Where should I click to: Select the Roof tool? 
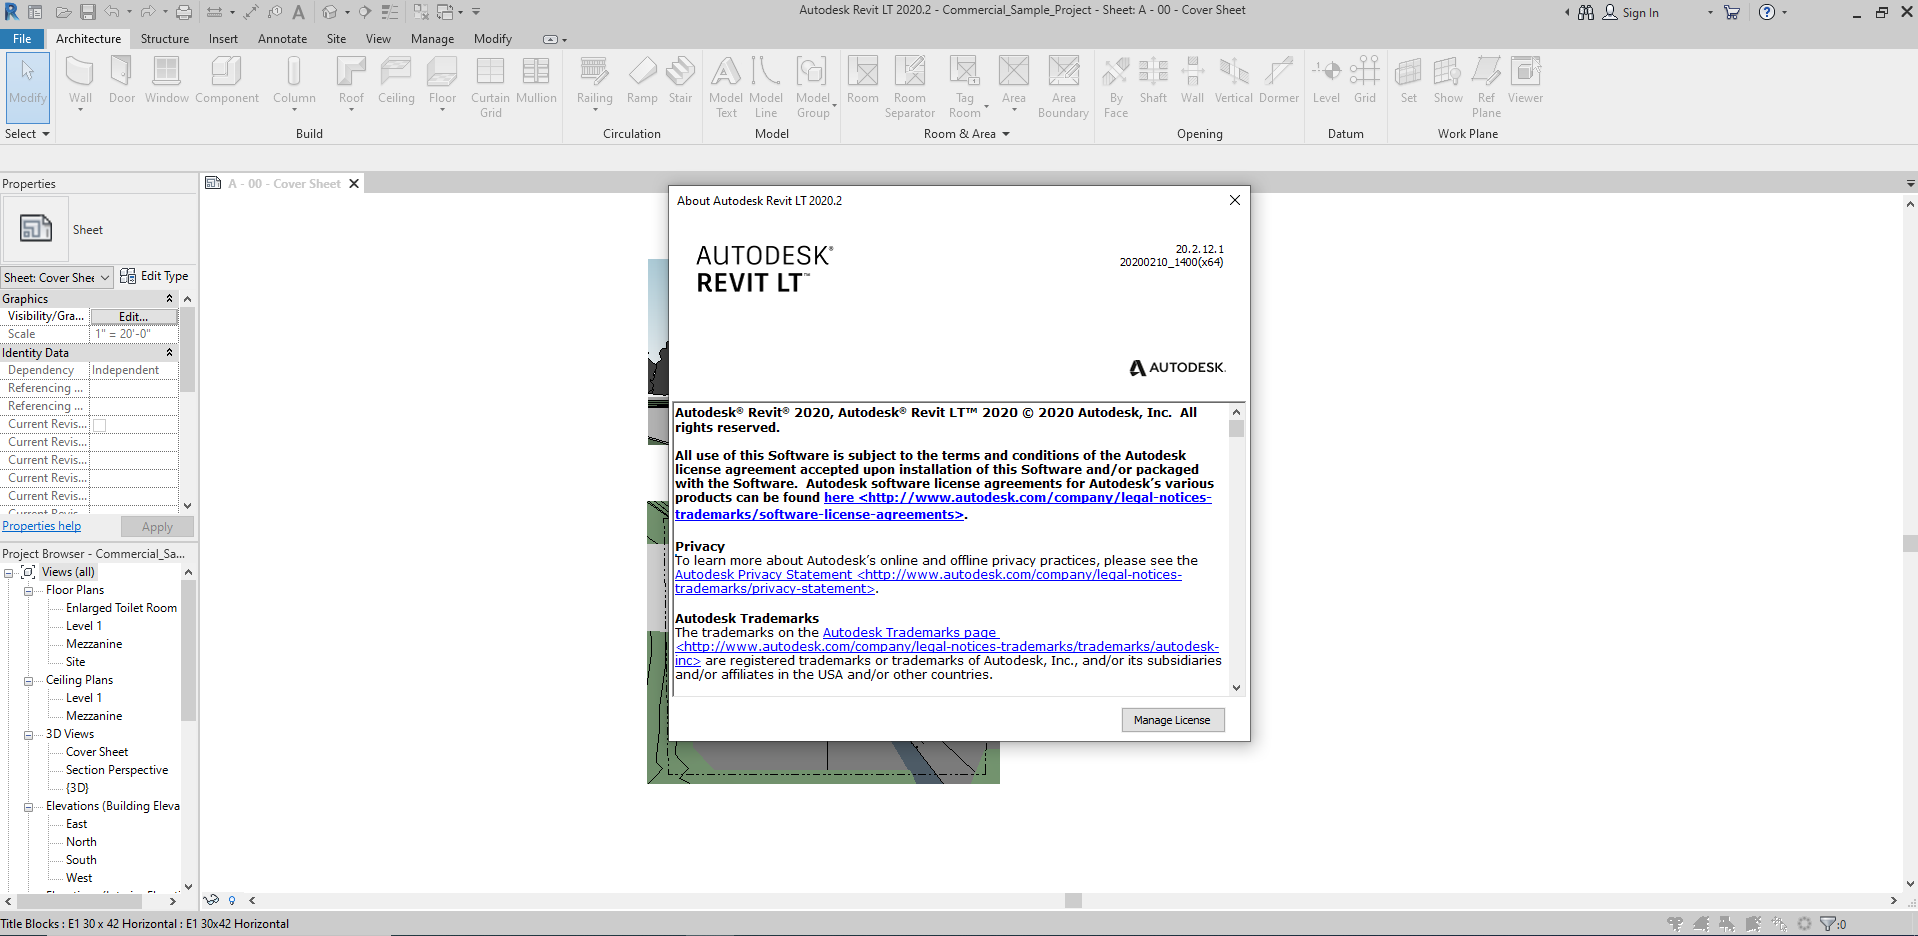(x=351, y=80)
